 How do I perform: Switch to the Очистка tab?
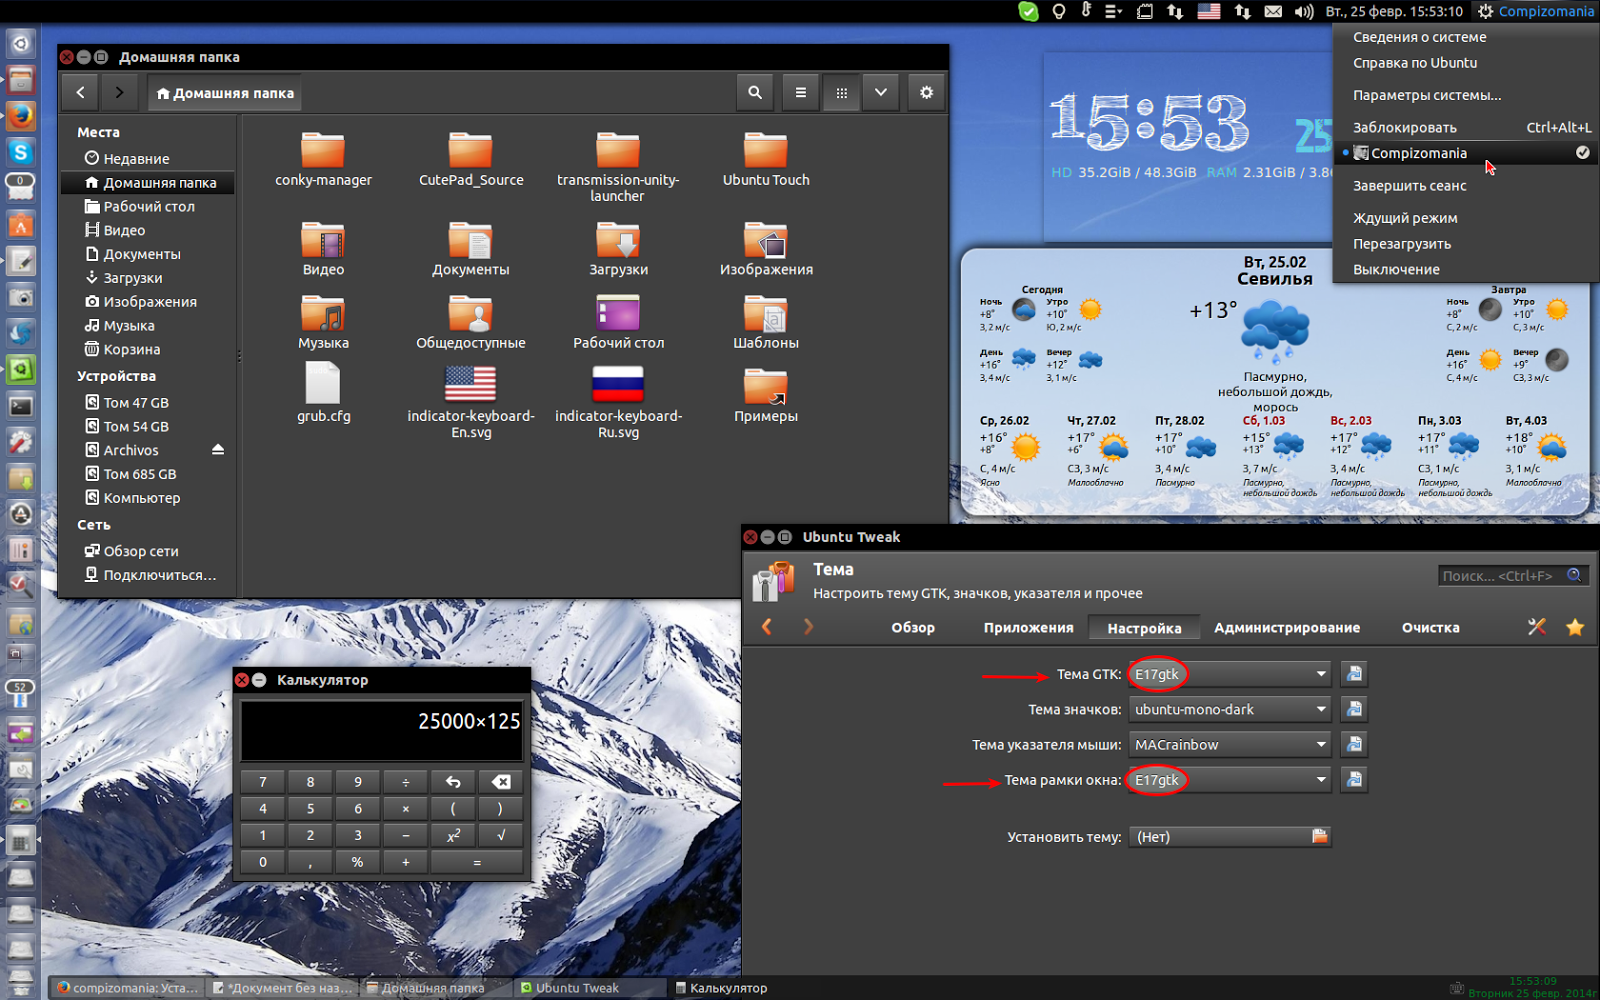[1430, 628]
